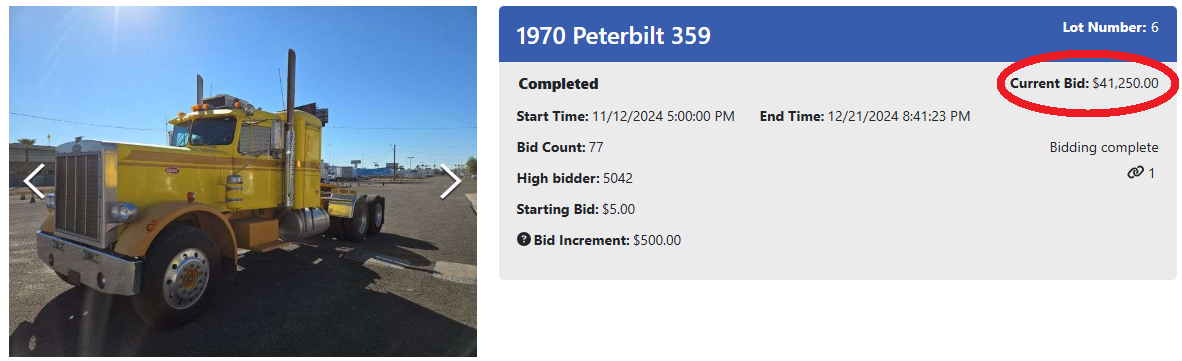Select the Lot Number 6 label
The image size is (1182, 361).
pyautogui.click(x=1110, y=27)
